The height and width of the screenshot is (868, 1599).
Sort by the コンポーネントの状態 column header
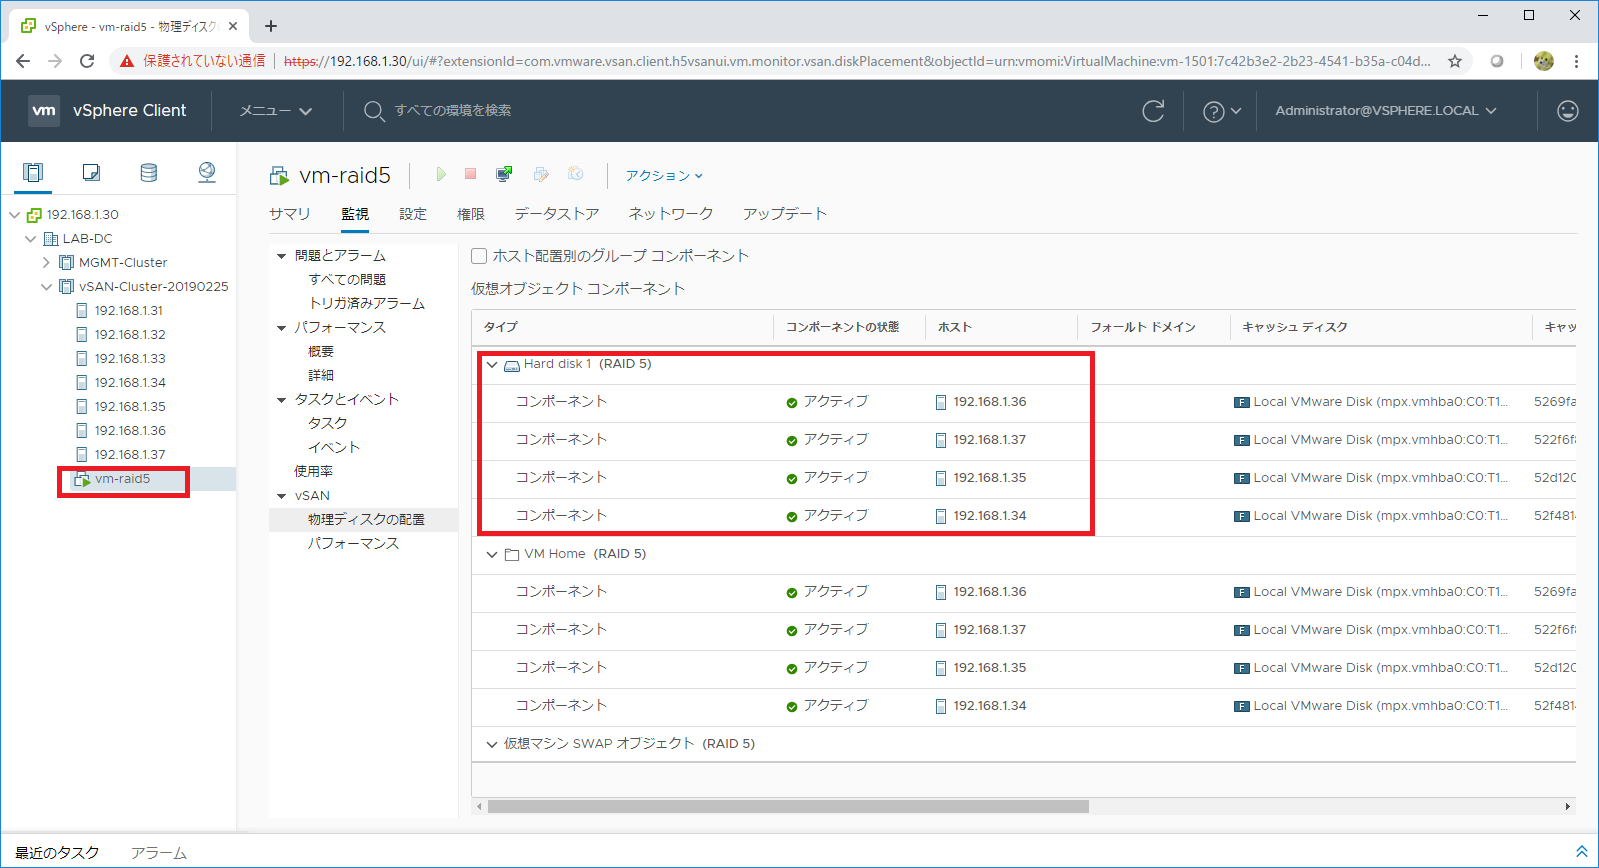842,327
